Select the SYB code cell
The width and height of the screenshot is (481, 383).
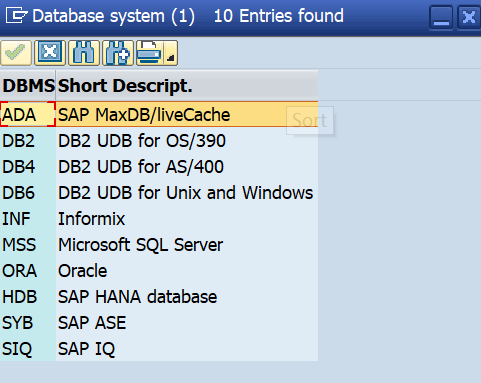point(28,323)
